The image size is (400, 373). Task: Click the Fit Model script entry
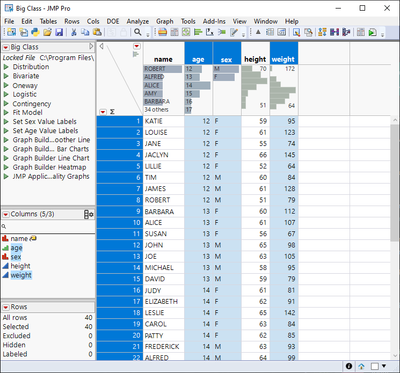(27, 112)
